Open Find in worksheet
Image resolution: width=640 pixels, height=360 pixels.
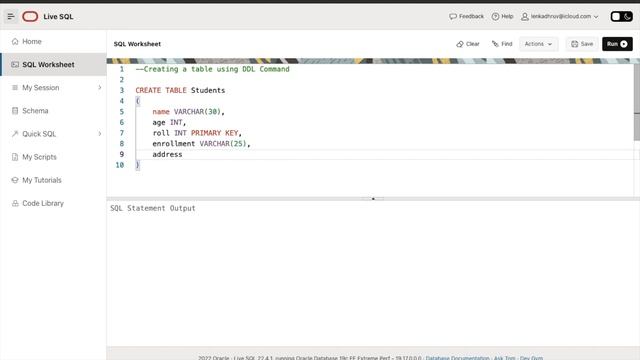(502, 44)
